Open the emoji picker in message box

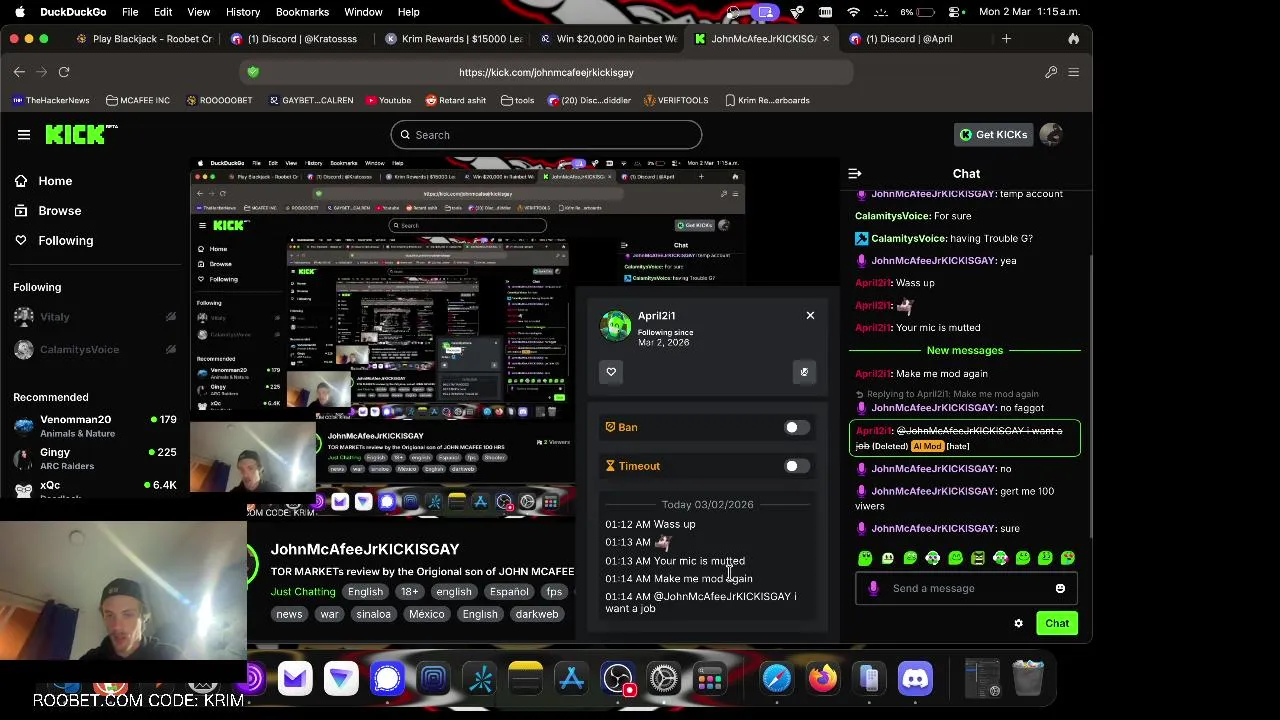1060,588
